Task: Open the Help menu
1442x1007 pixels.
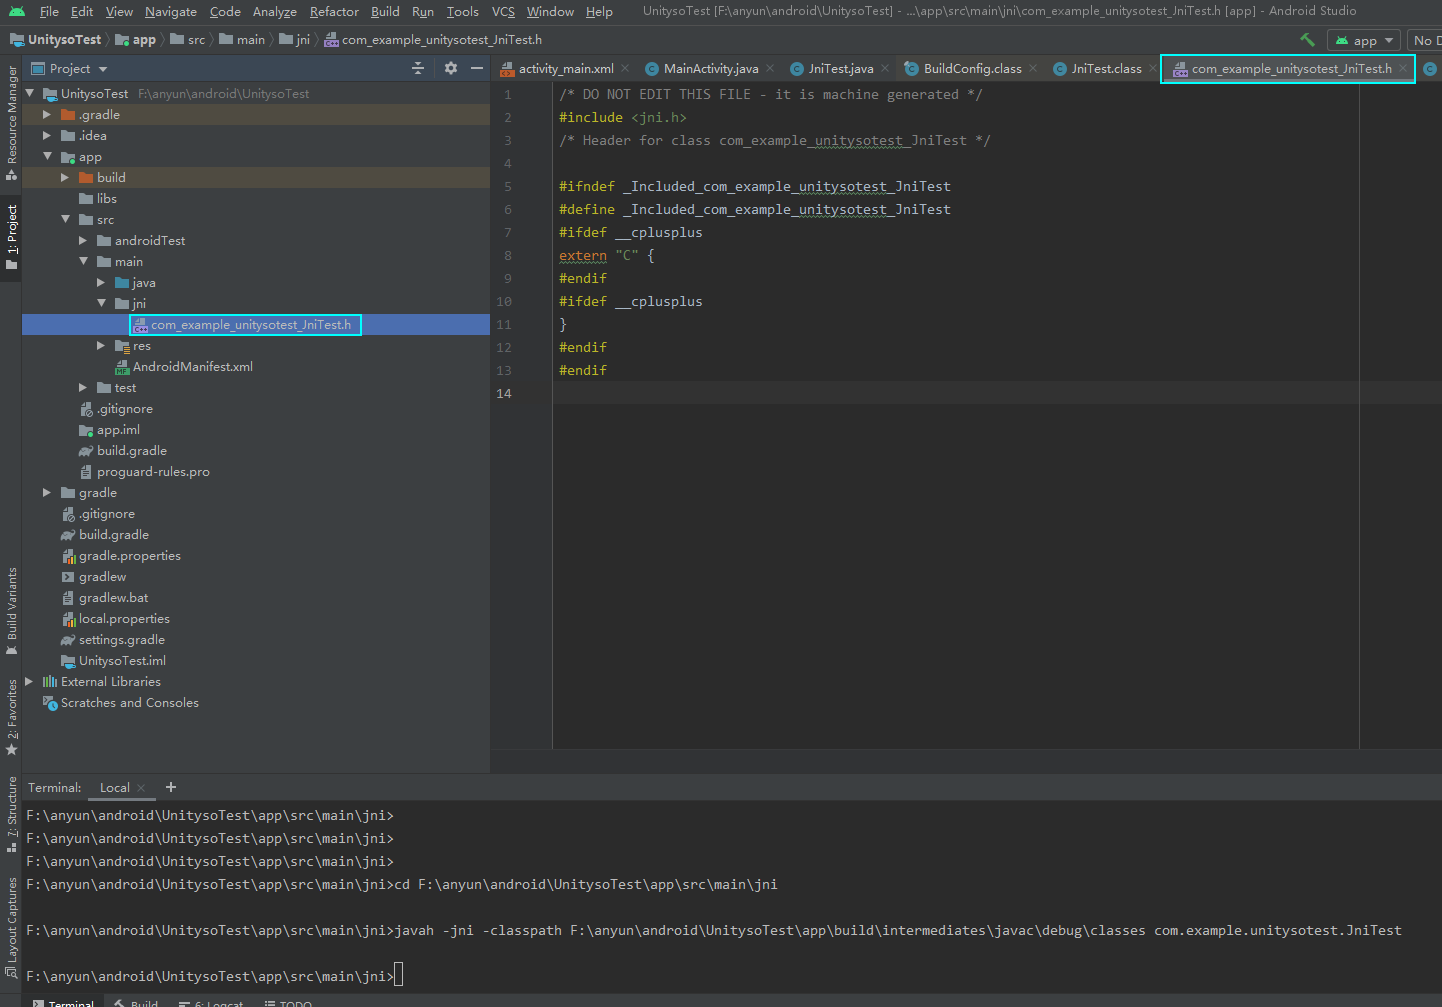Action: coord(599,11)
